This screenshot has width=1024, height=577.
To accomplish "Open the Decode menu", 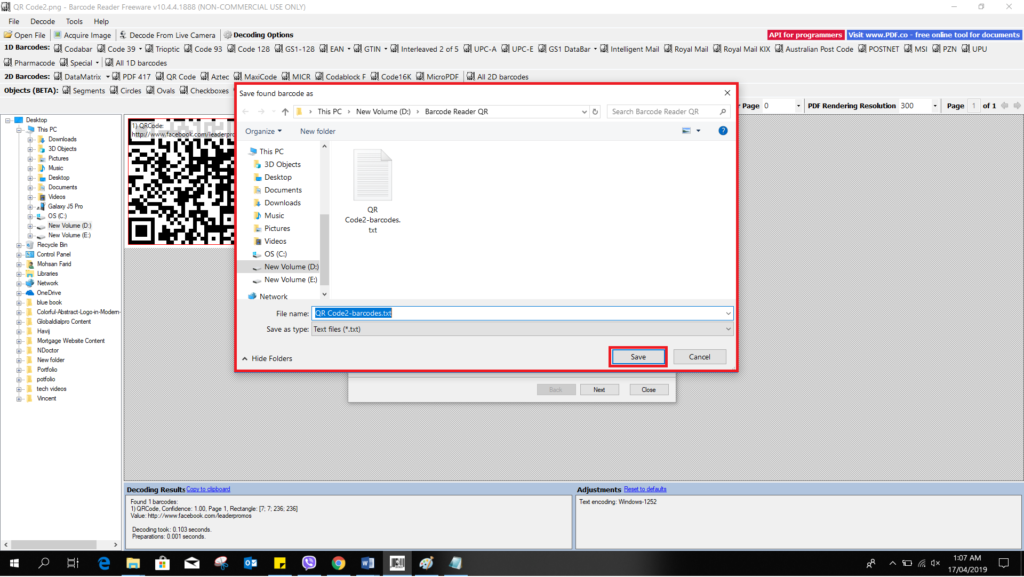I will [x=43, y=21].
